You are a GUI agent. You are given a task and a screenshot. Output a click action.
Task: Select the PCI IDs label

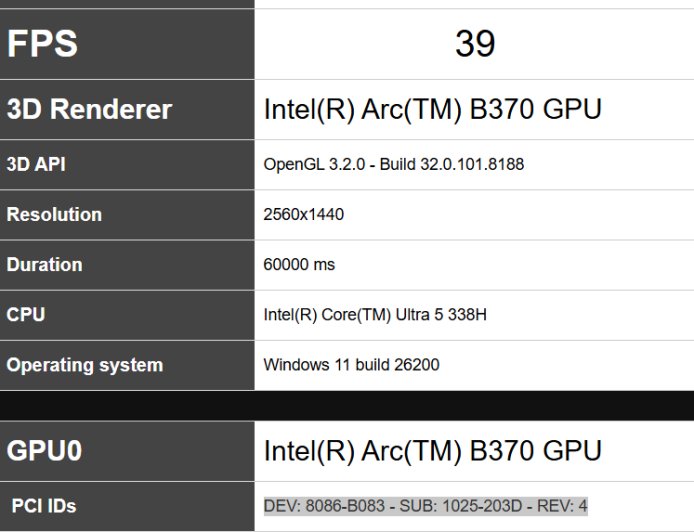click(x=44, y=506)
